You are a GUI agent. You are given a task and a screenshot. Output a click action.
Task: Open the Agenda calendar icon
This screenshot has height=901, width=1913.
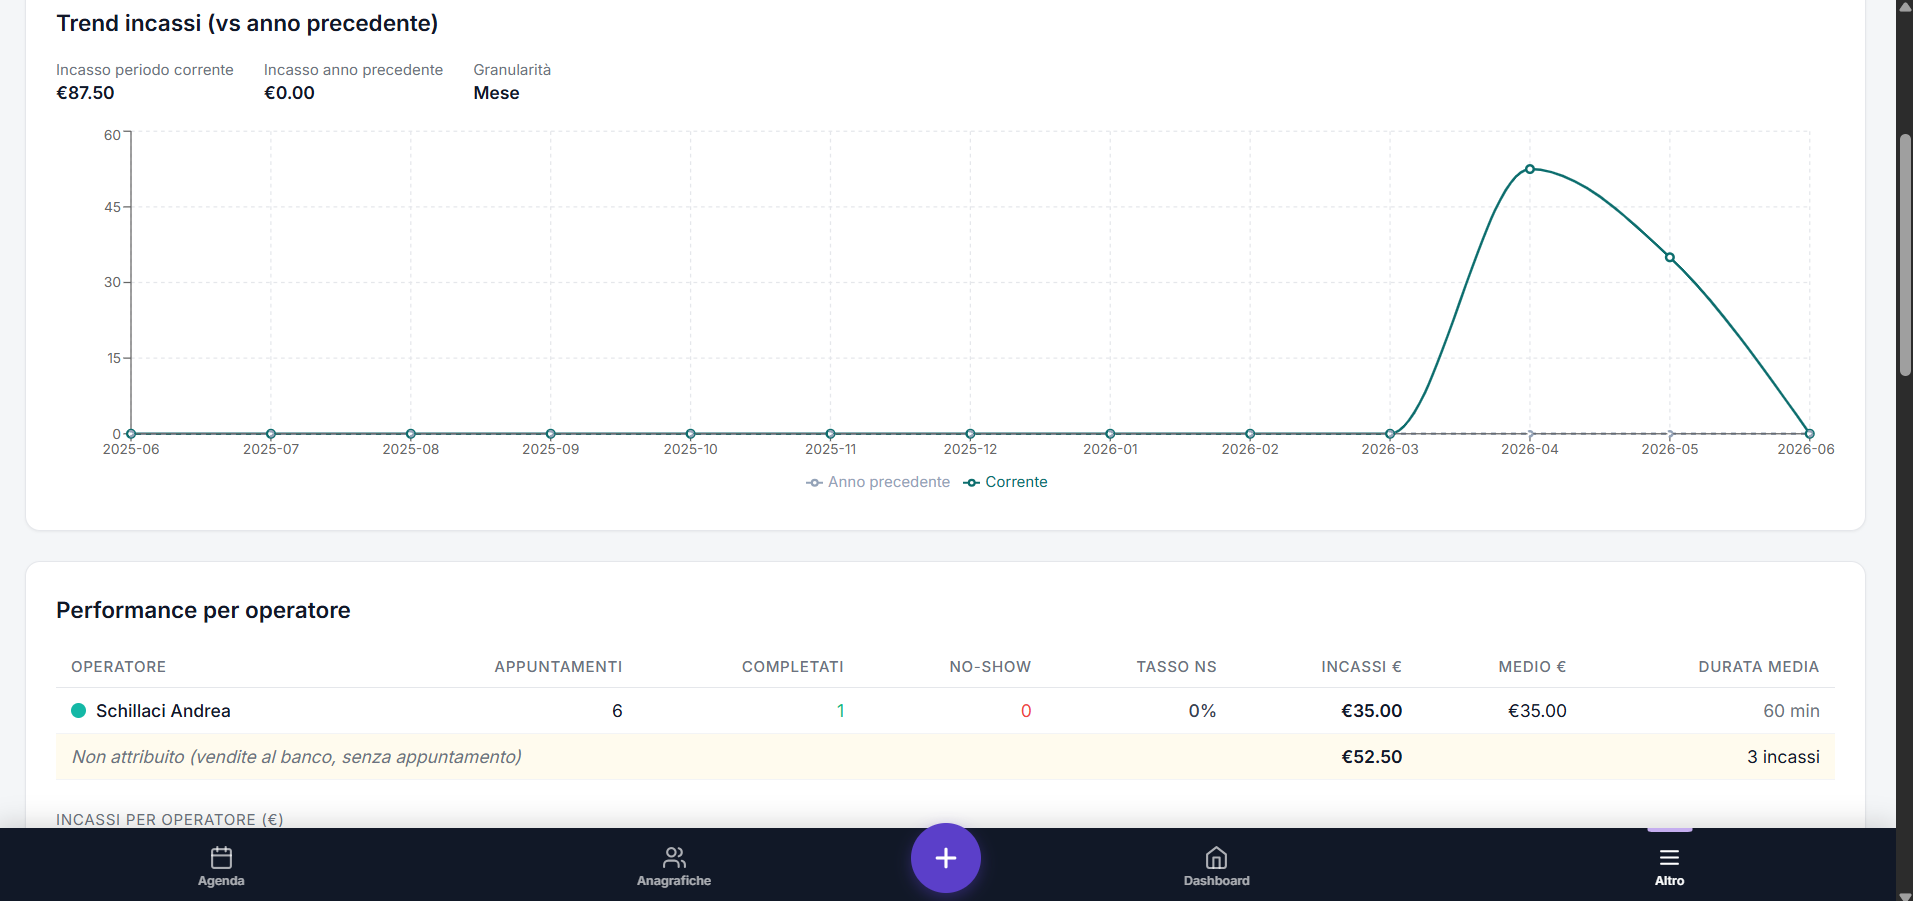point(221,857)
